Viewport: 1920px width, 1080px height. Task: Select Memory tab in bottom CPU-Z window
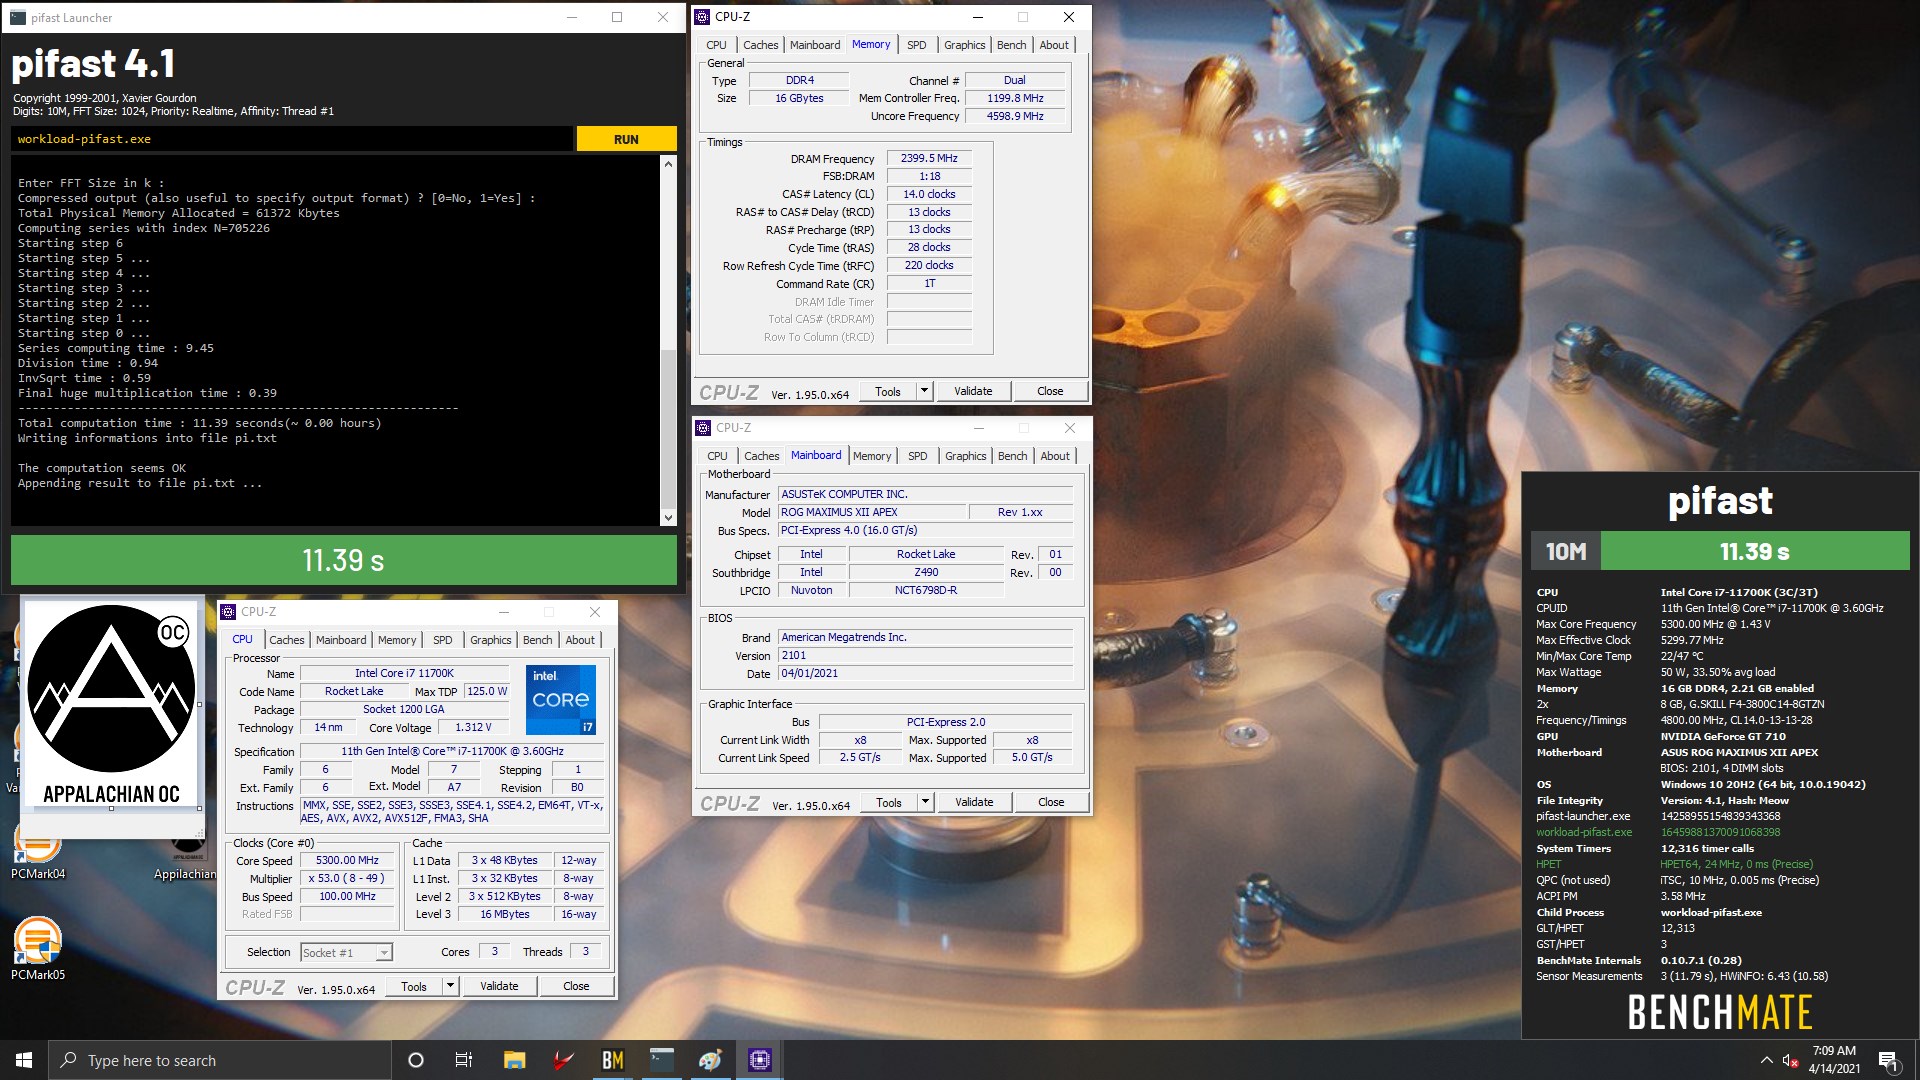[397, 640]
